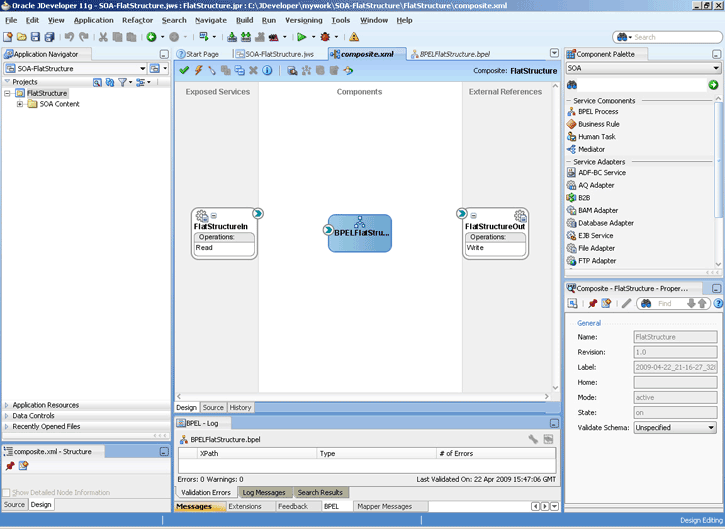Viewport: 725px width, 529px height.
Task: Collapse the FlatStructureOut reference operations
Action: (x=475, y=215)
